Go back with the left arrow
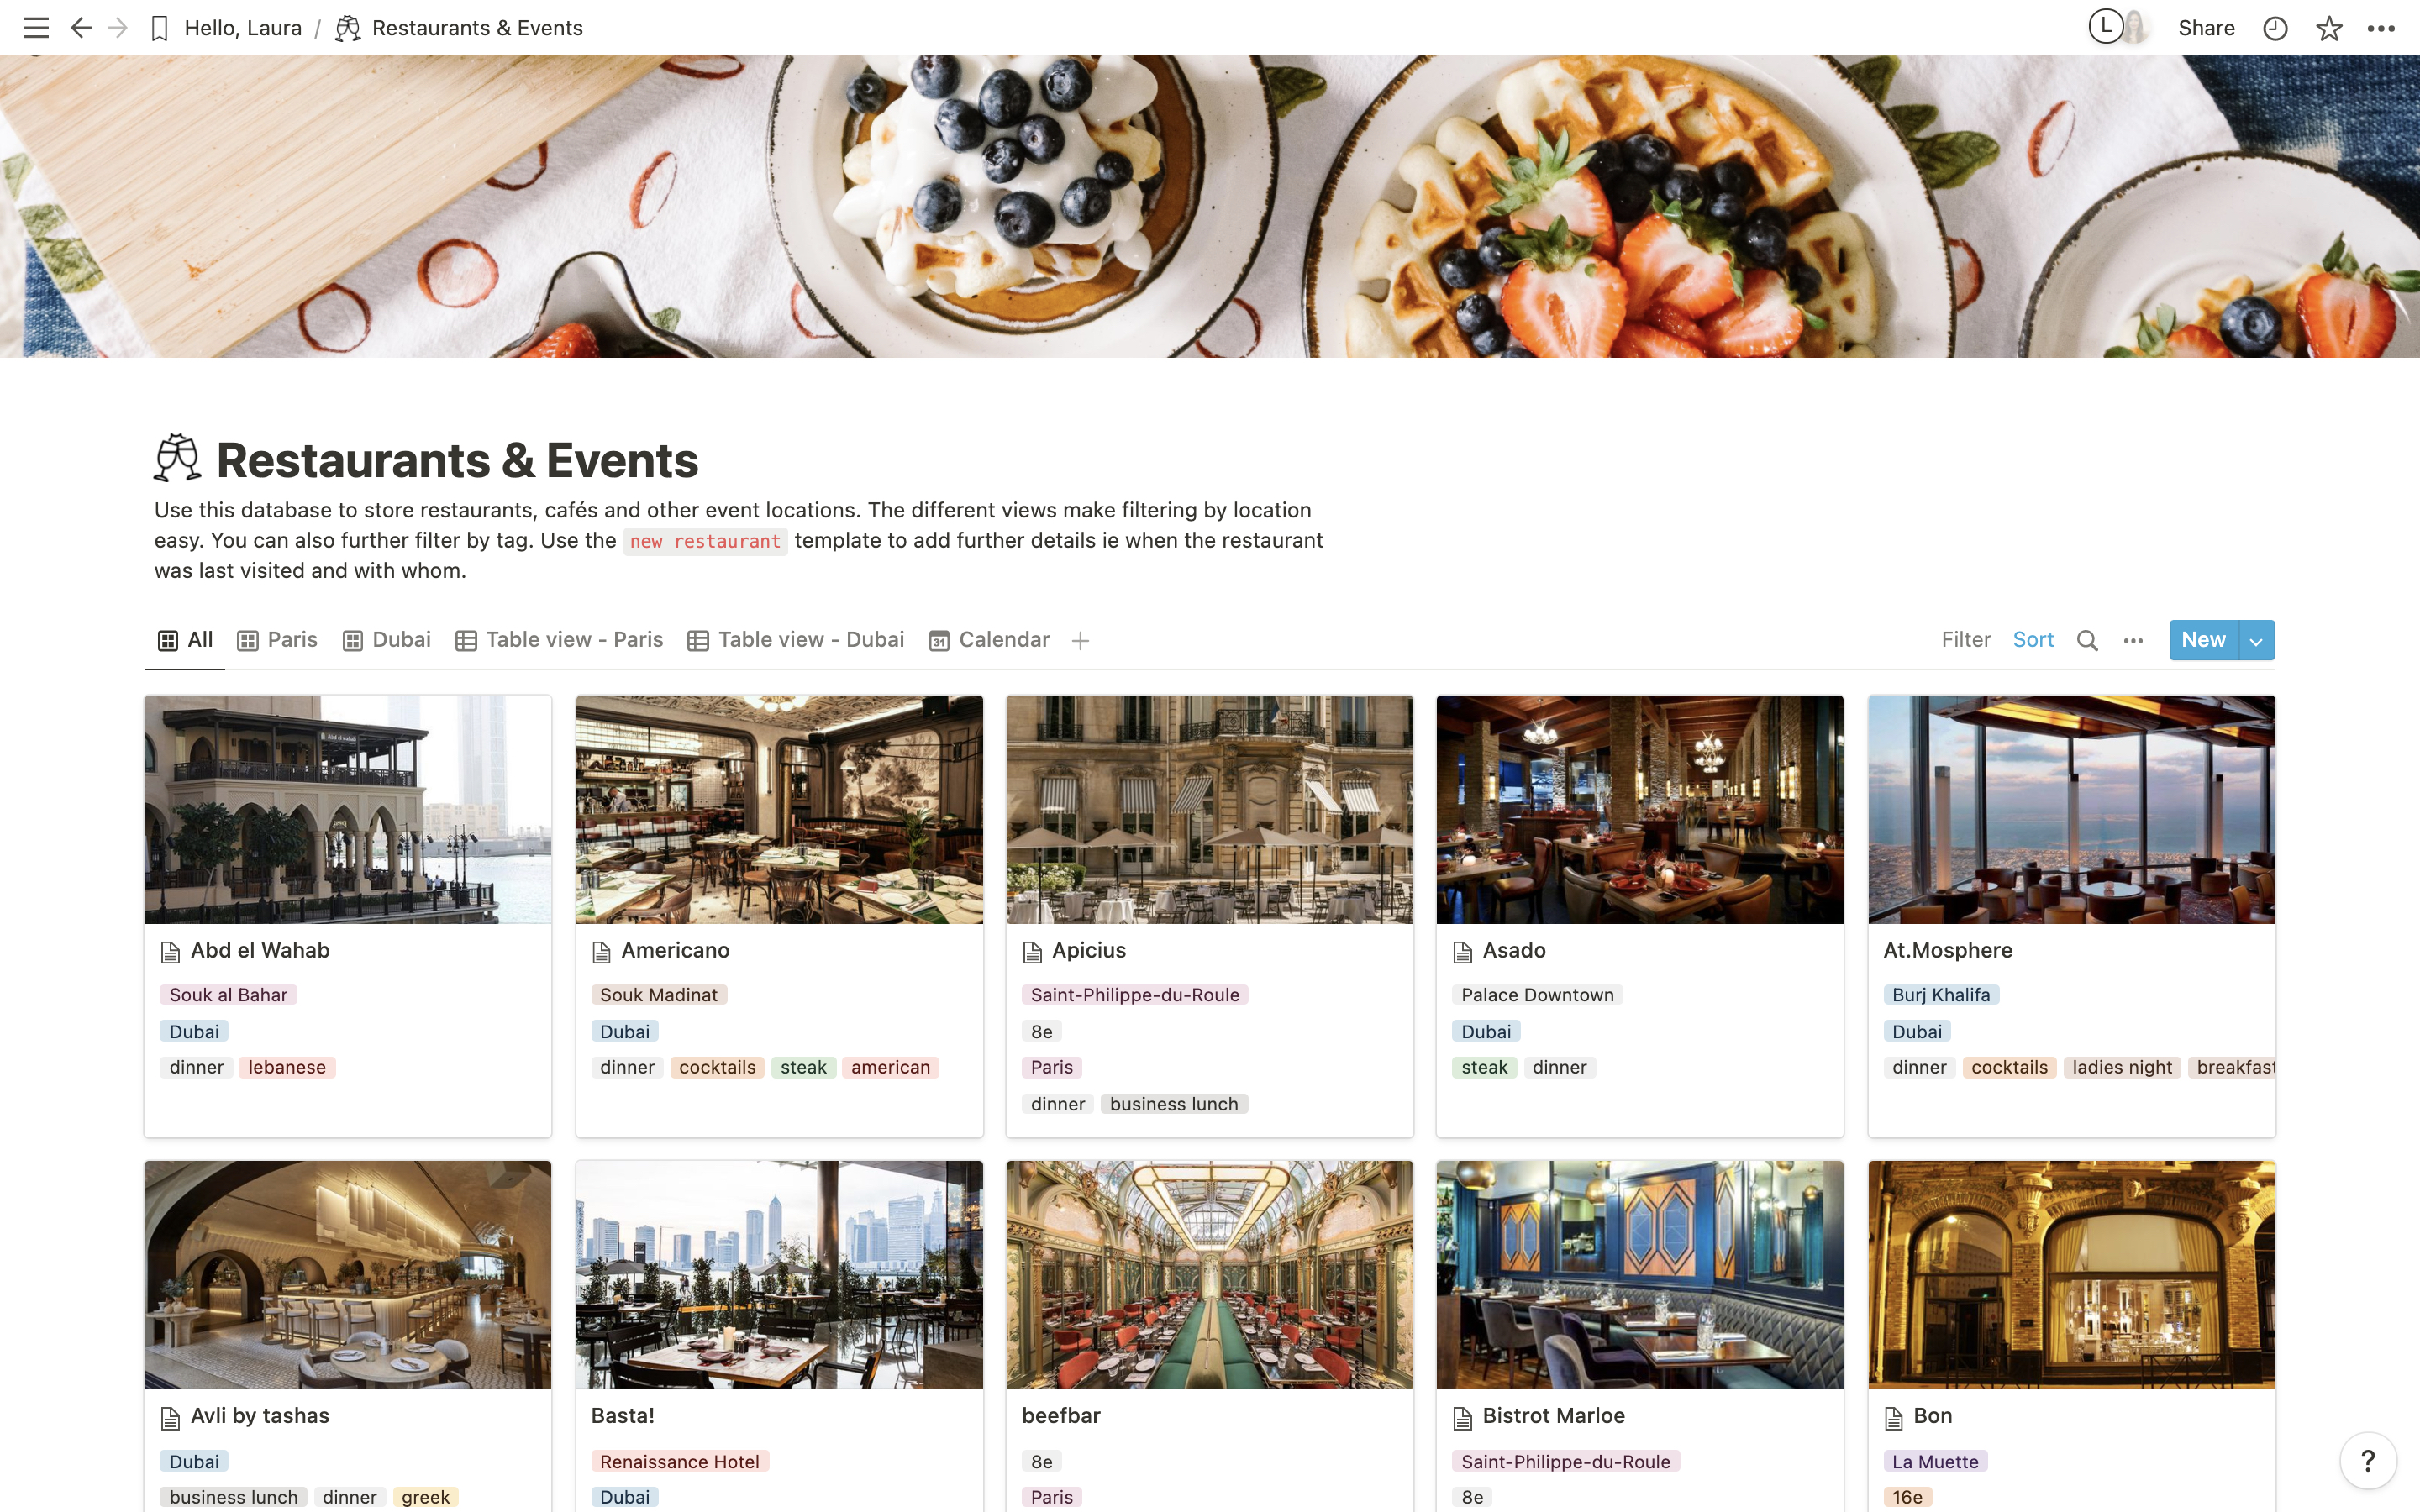 click(81, 28)
